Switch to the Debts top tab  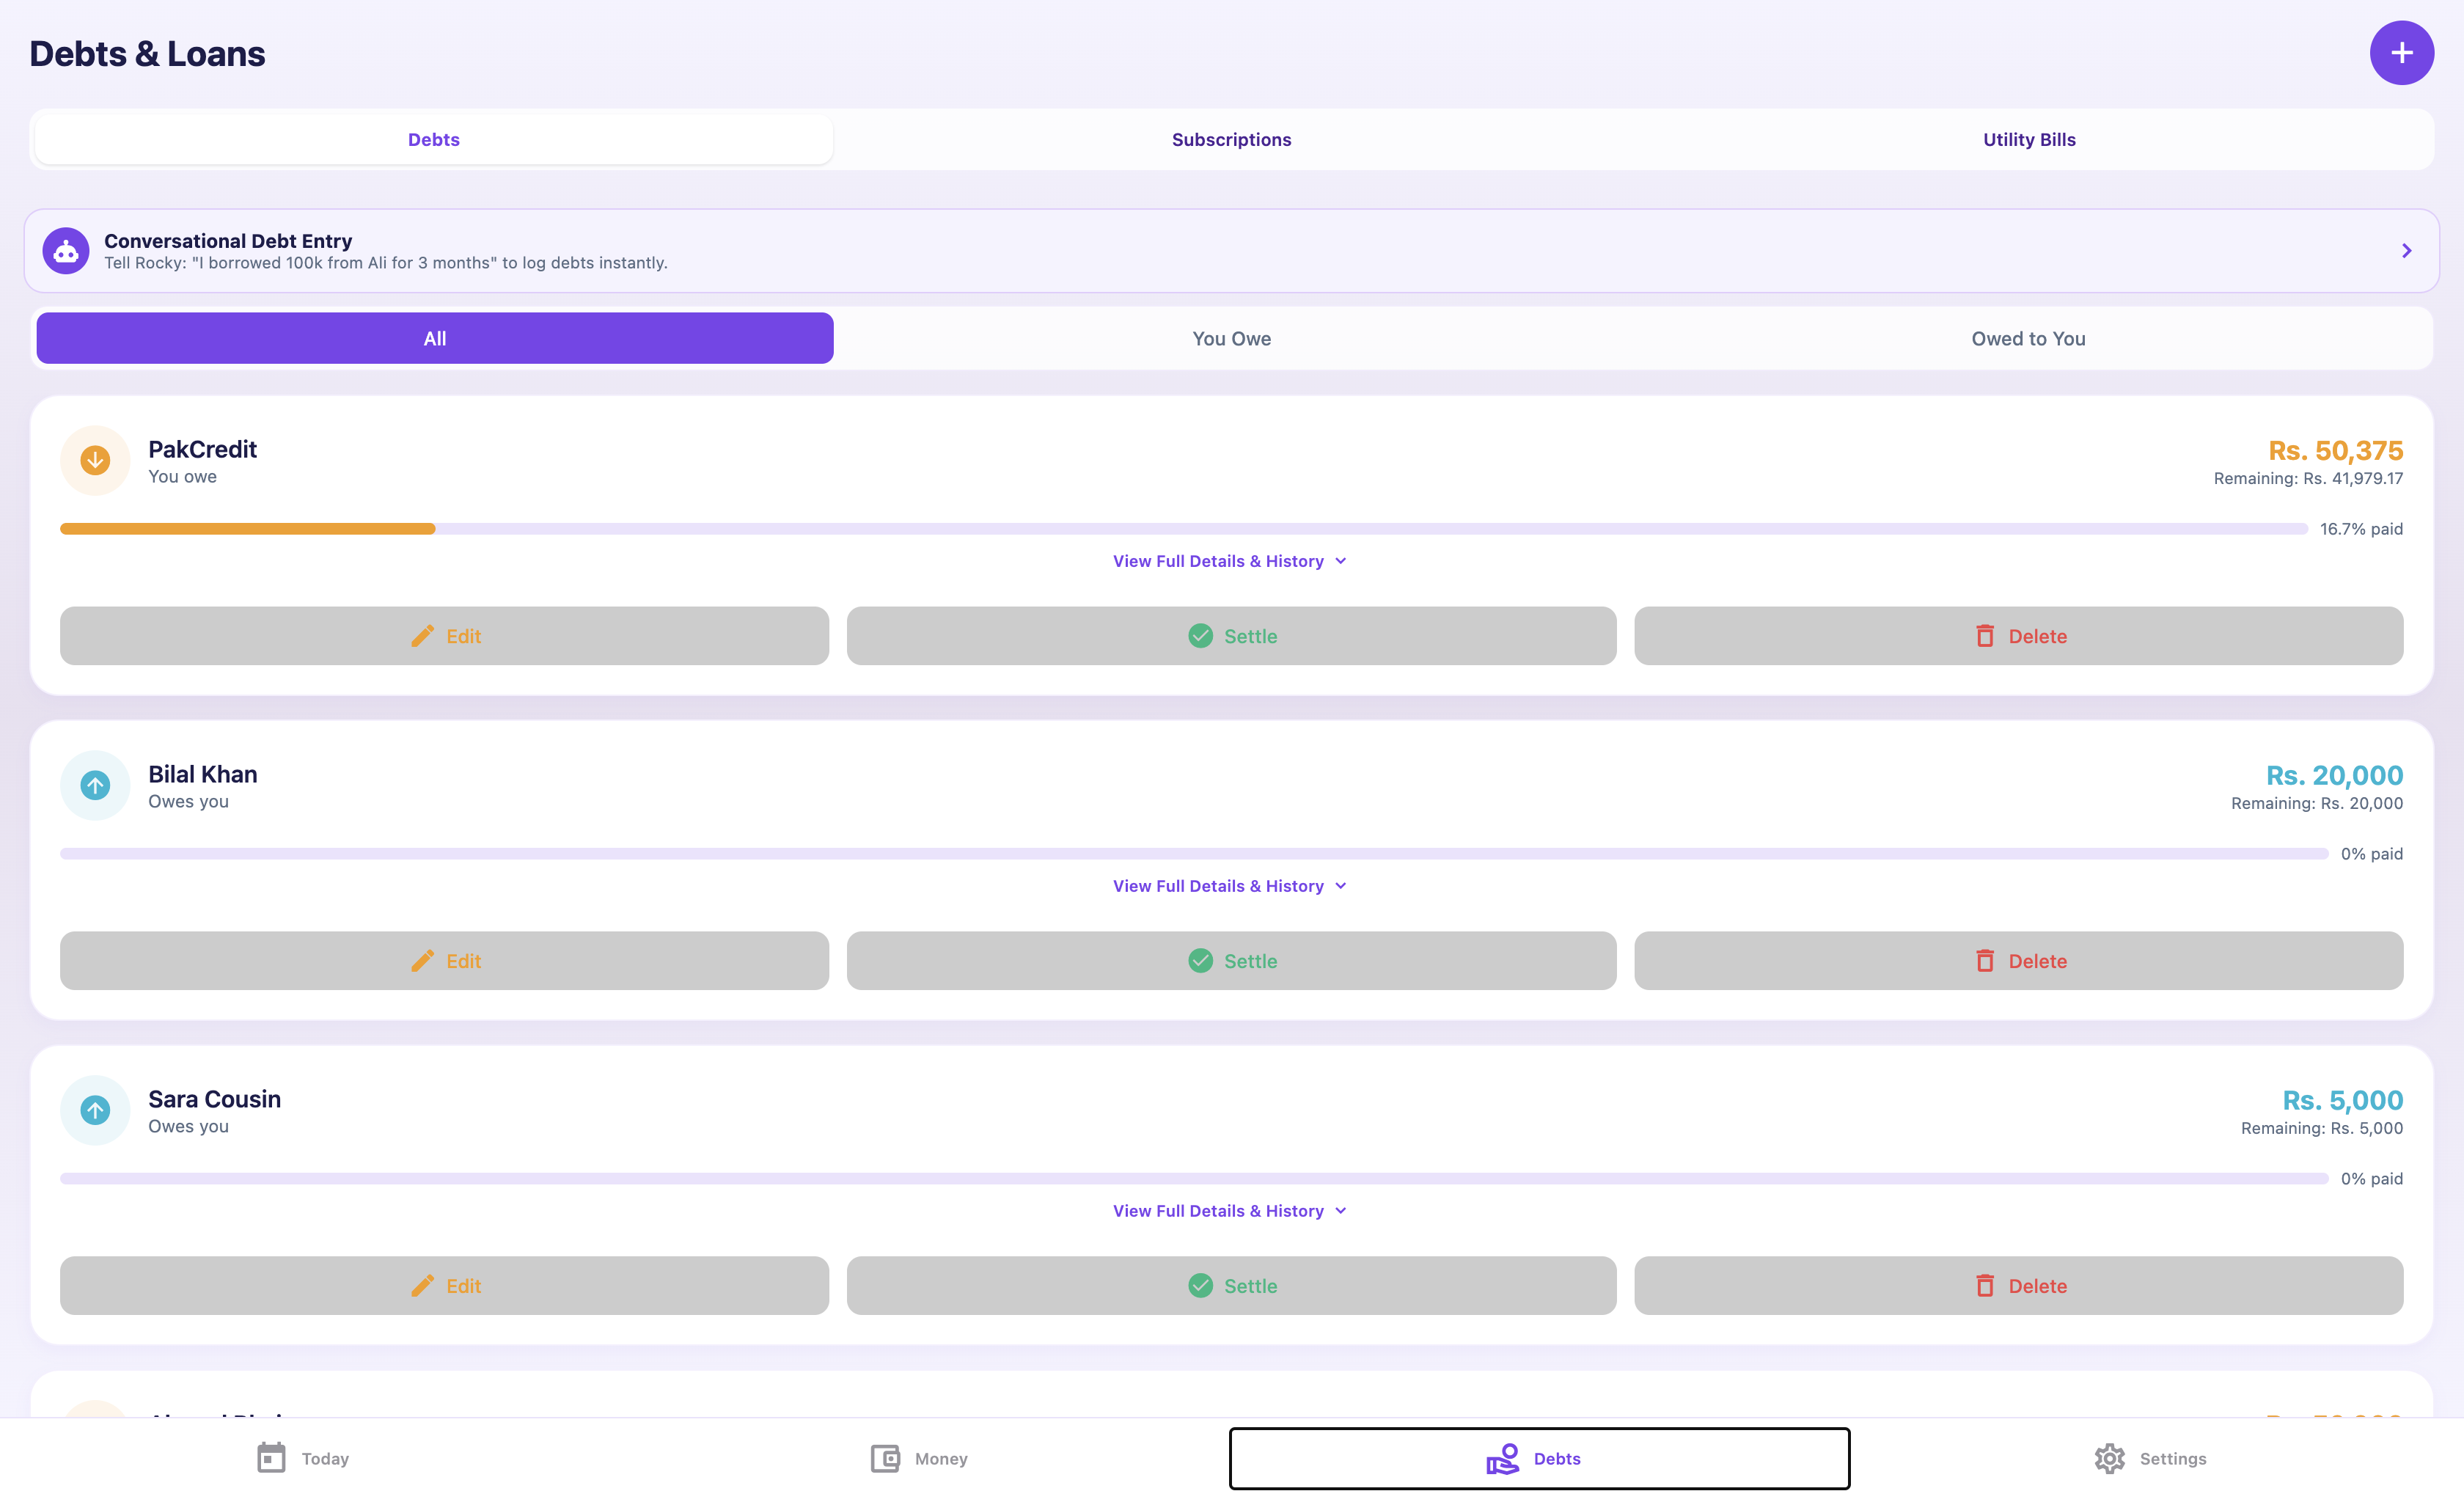click(x=434, y=140)
